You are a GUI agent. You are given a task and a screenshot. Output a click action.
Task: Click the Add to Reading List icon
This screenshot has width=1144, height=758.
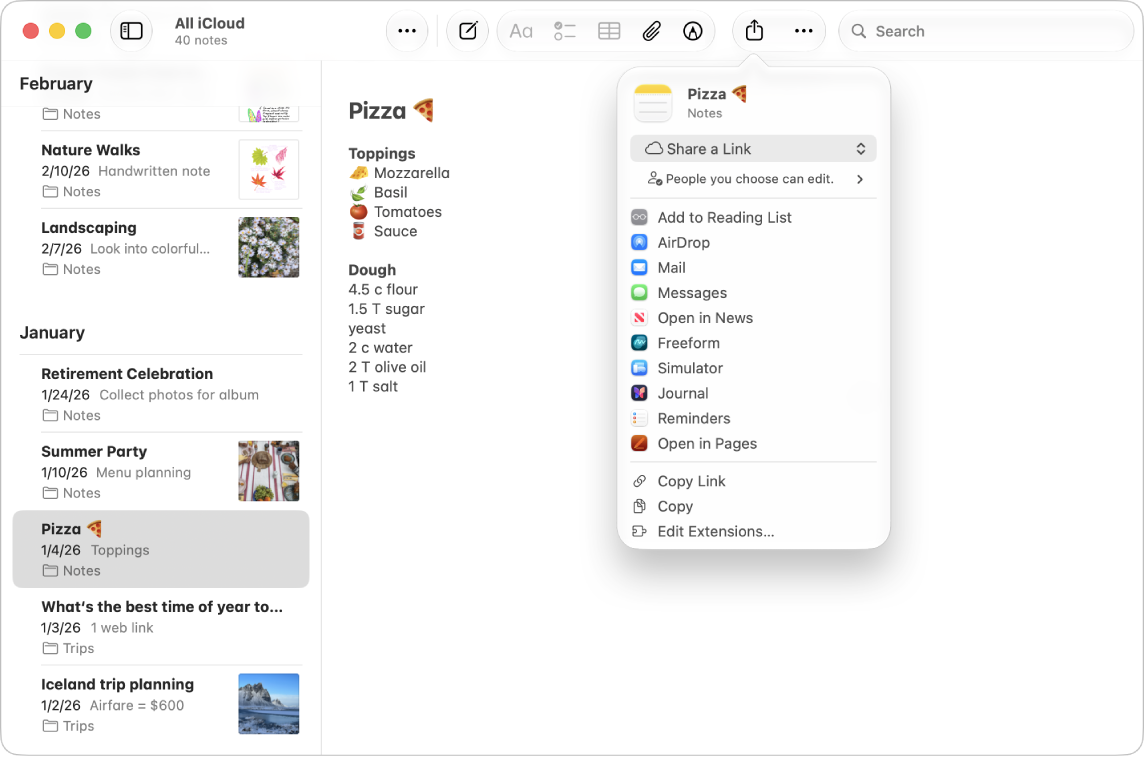click(x=639, y=217)
